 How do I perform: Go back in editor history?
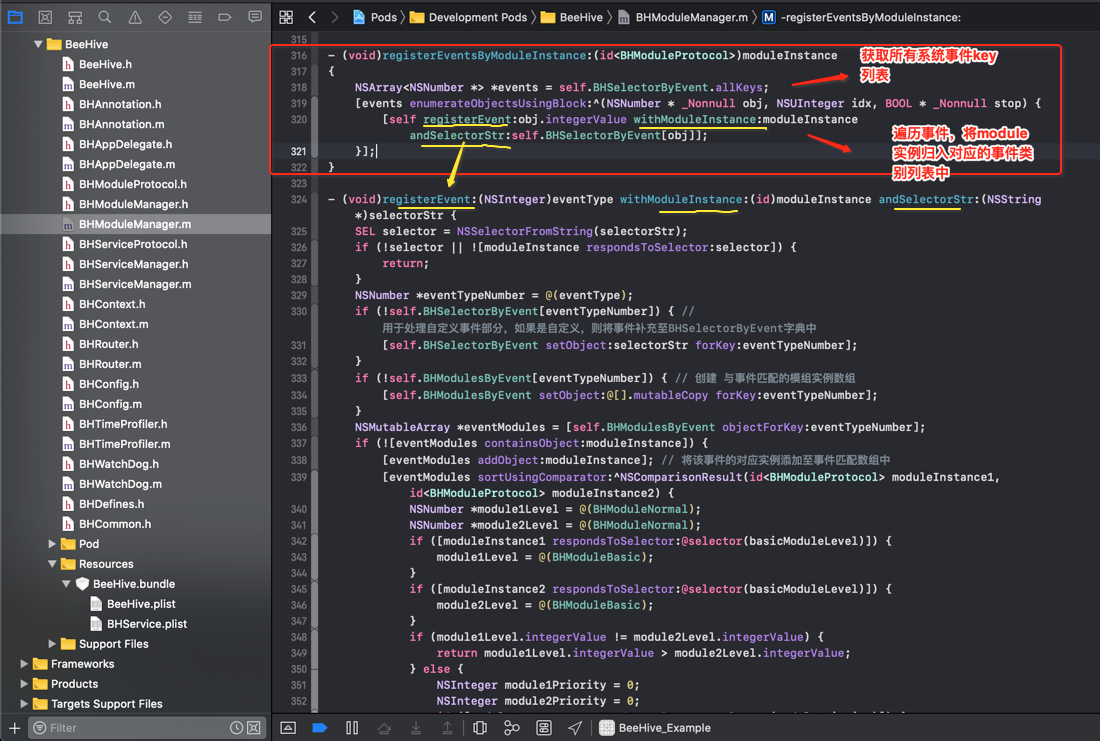coord(313,17)
